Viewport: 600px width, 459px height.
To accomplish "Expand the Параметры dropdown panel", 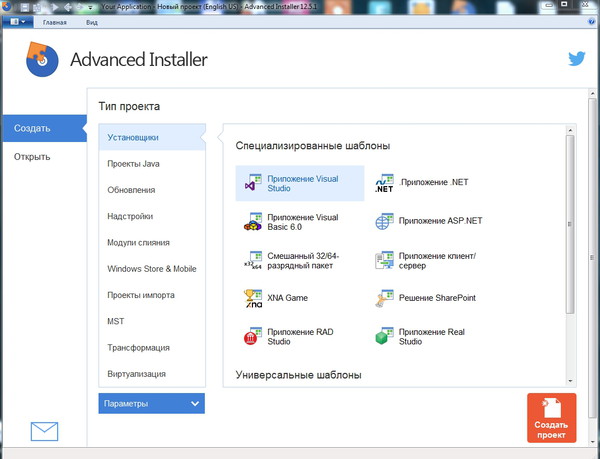I will click(152, 404).
